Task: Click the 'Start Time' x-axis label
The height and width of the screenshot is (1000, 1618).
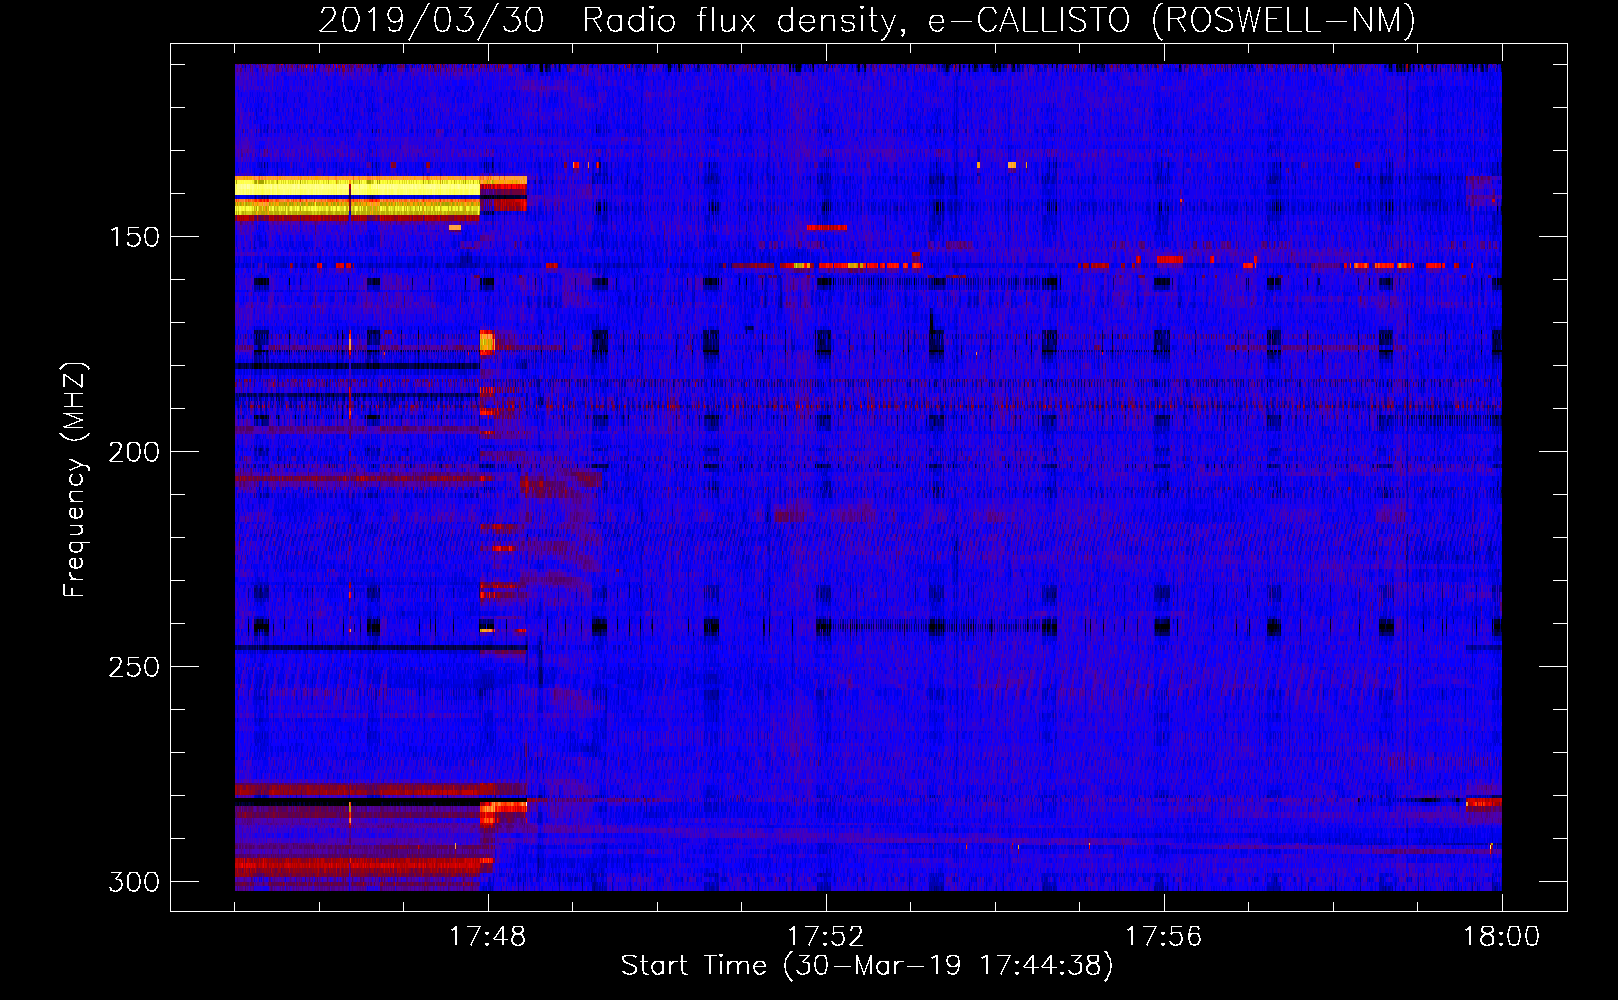Action: [867, 966]
